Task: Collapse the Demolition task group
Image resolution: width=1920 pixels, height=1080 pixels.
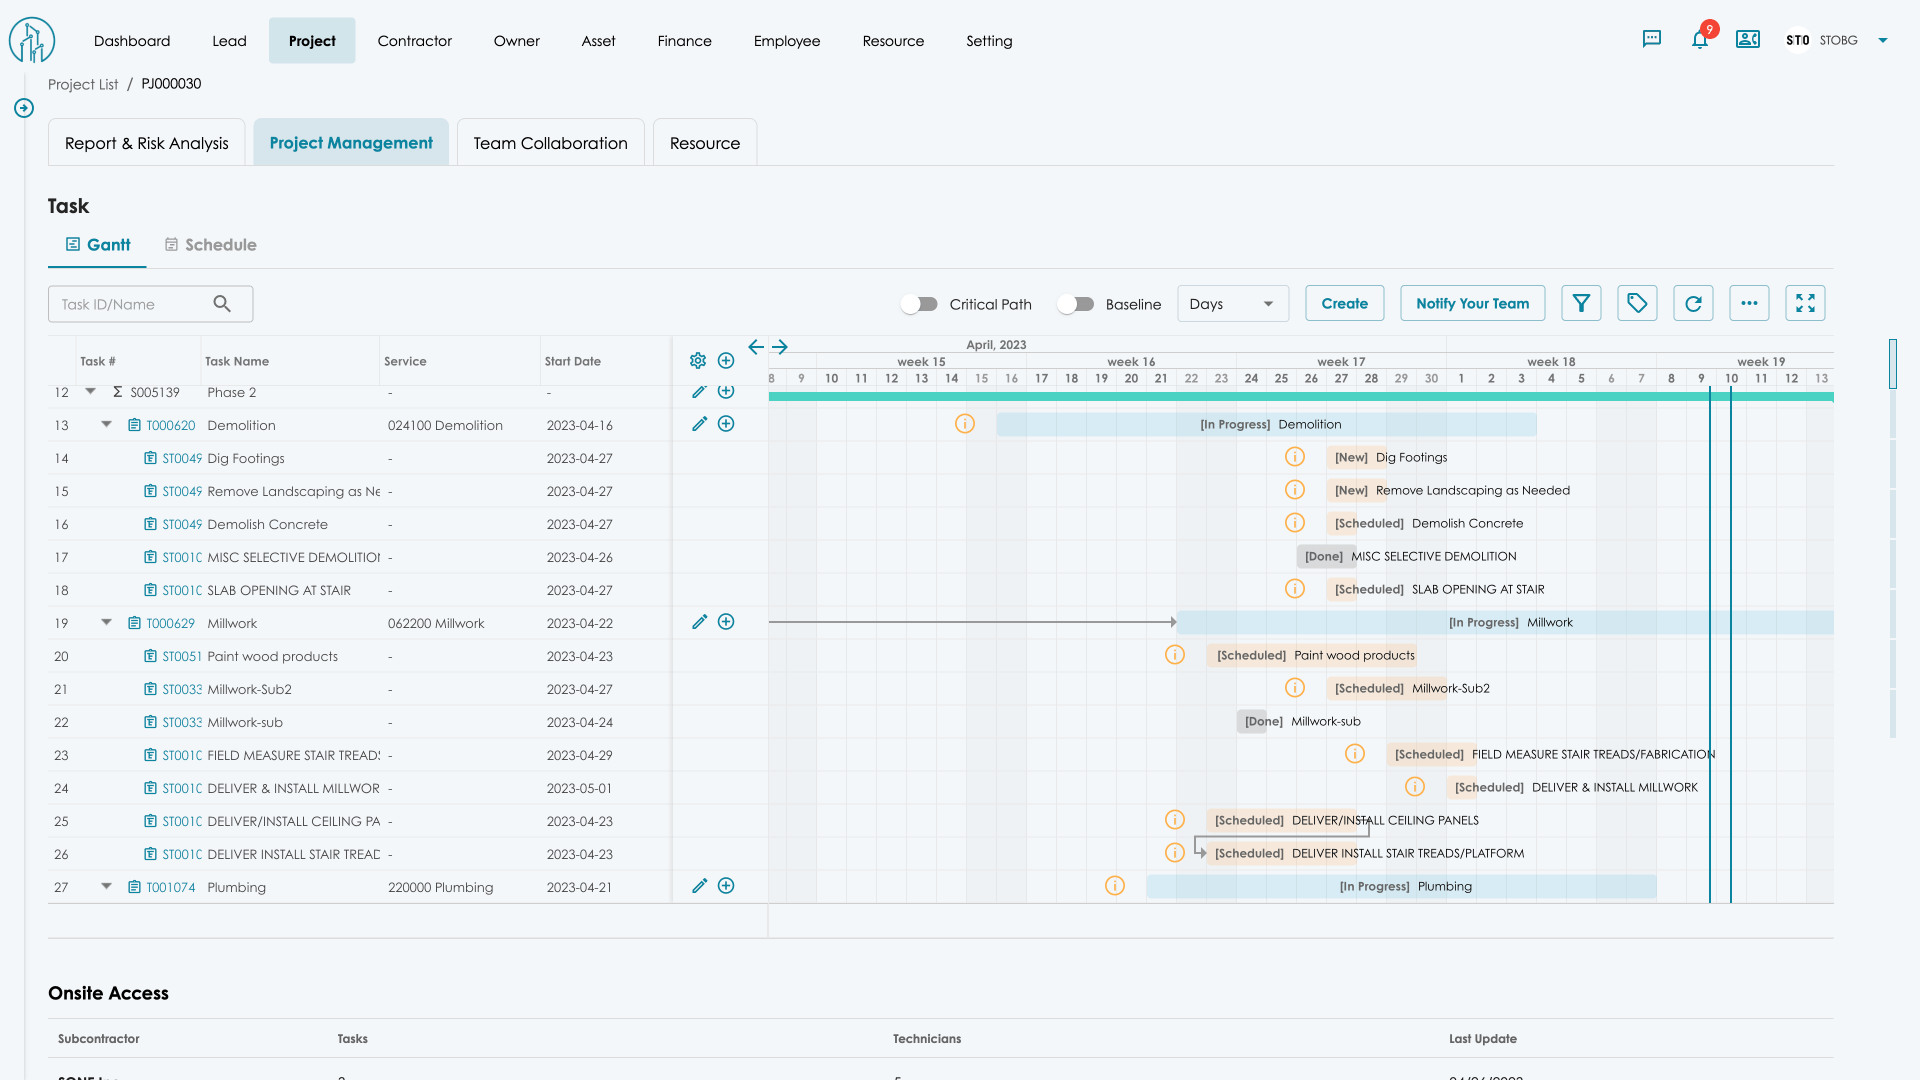Action: [x=106, y=424]
